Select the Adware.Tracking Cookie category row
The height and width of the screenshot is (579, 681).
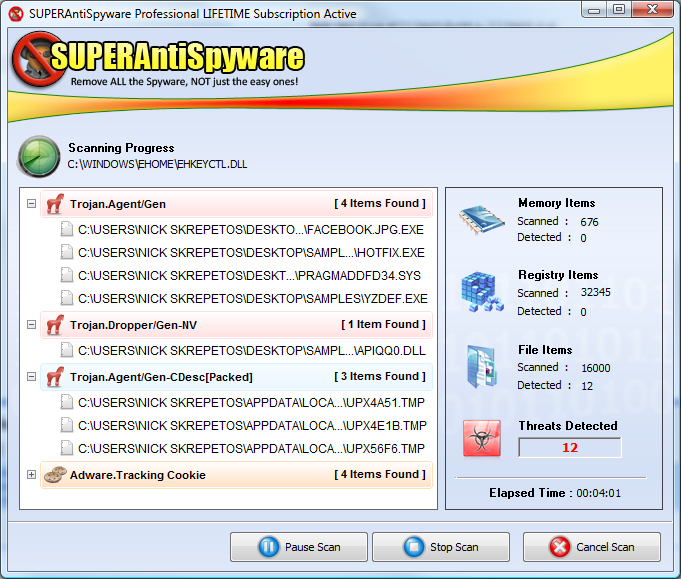236,475
